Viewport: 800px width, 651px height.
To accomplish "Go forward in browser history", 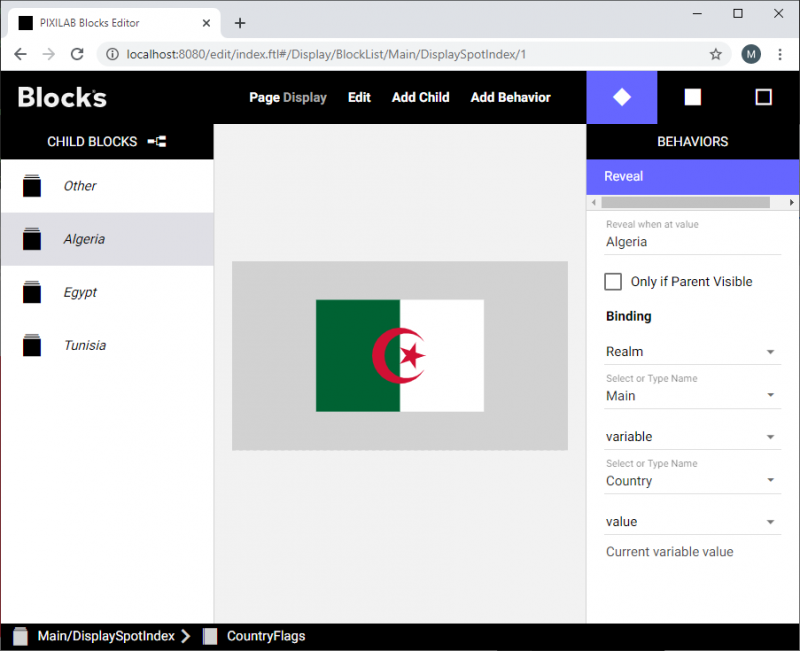I will [49, 54].
